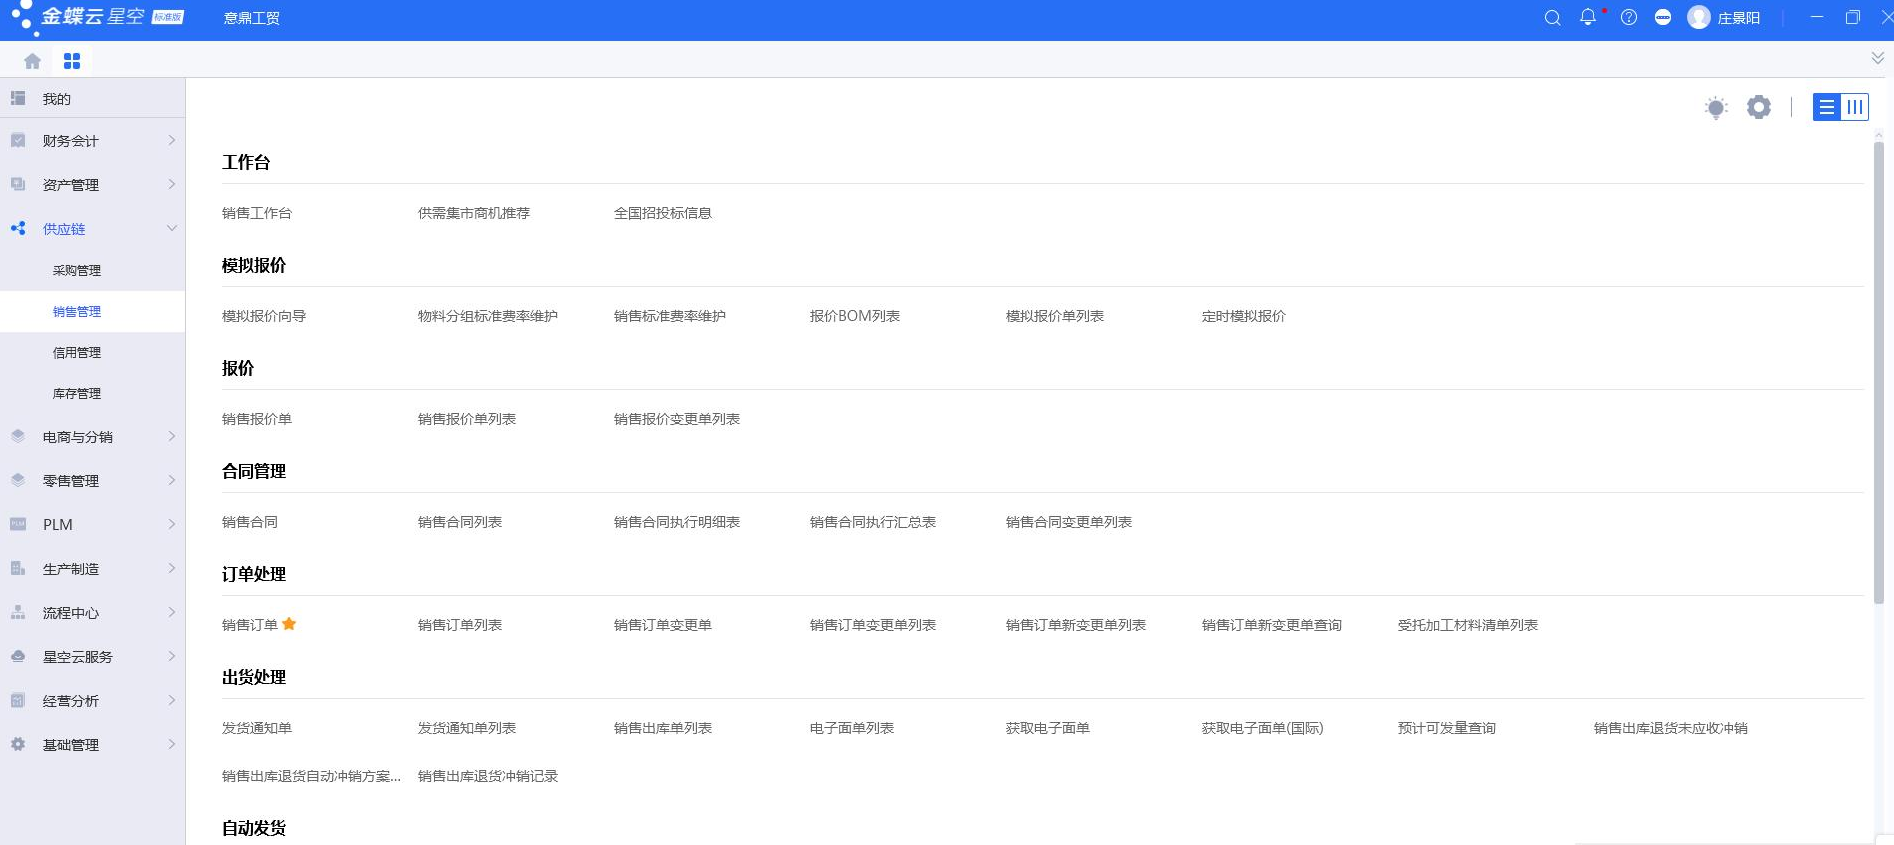Viewport: 1894px width, 845px height.
Task: Click the 零售管理 sidebar icon
Action: pos(18,480)
